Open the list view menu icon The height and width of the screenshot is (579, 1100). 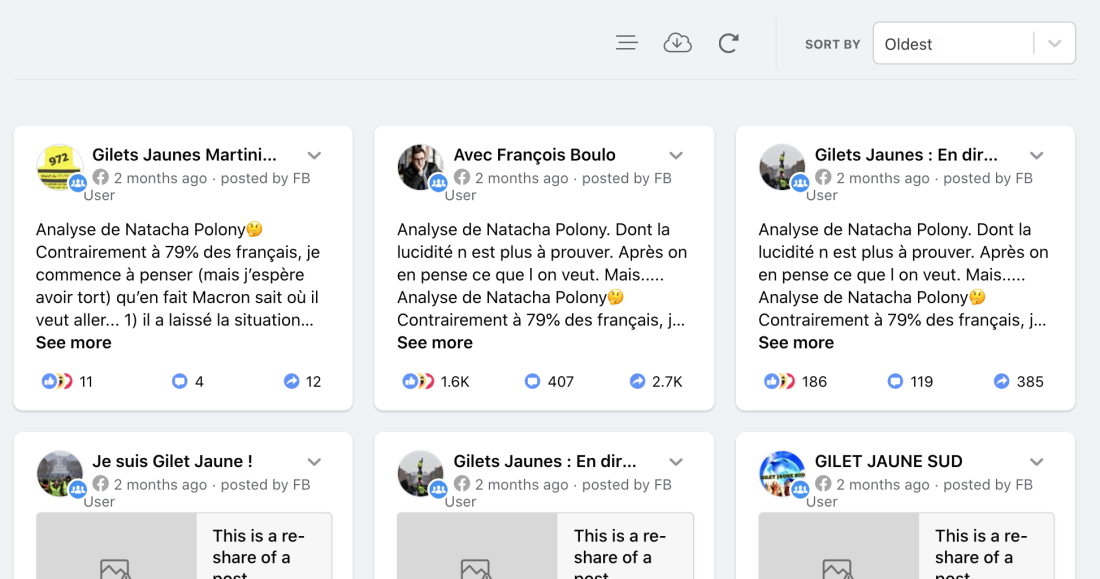(626, 44)
